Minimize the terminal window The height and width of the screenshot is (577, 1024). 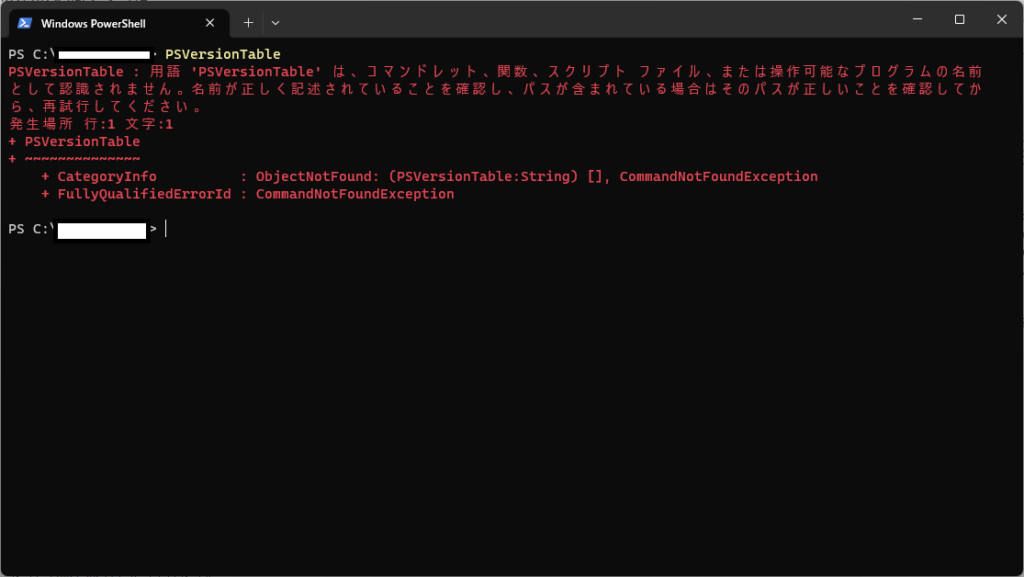[x=915, y=20]
